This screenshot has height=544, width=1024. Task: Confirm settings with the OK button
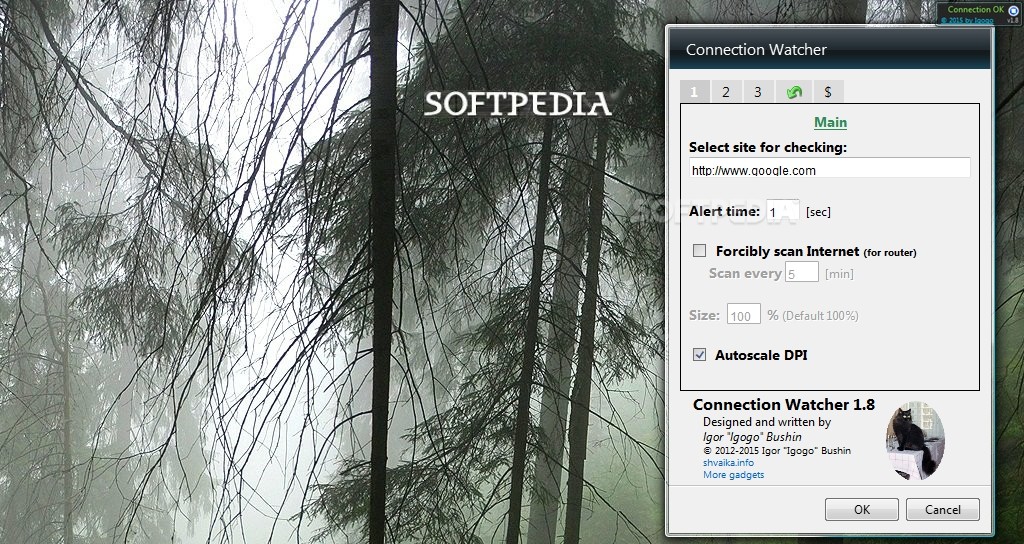tap(861, 509)
